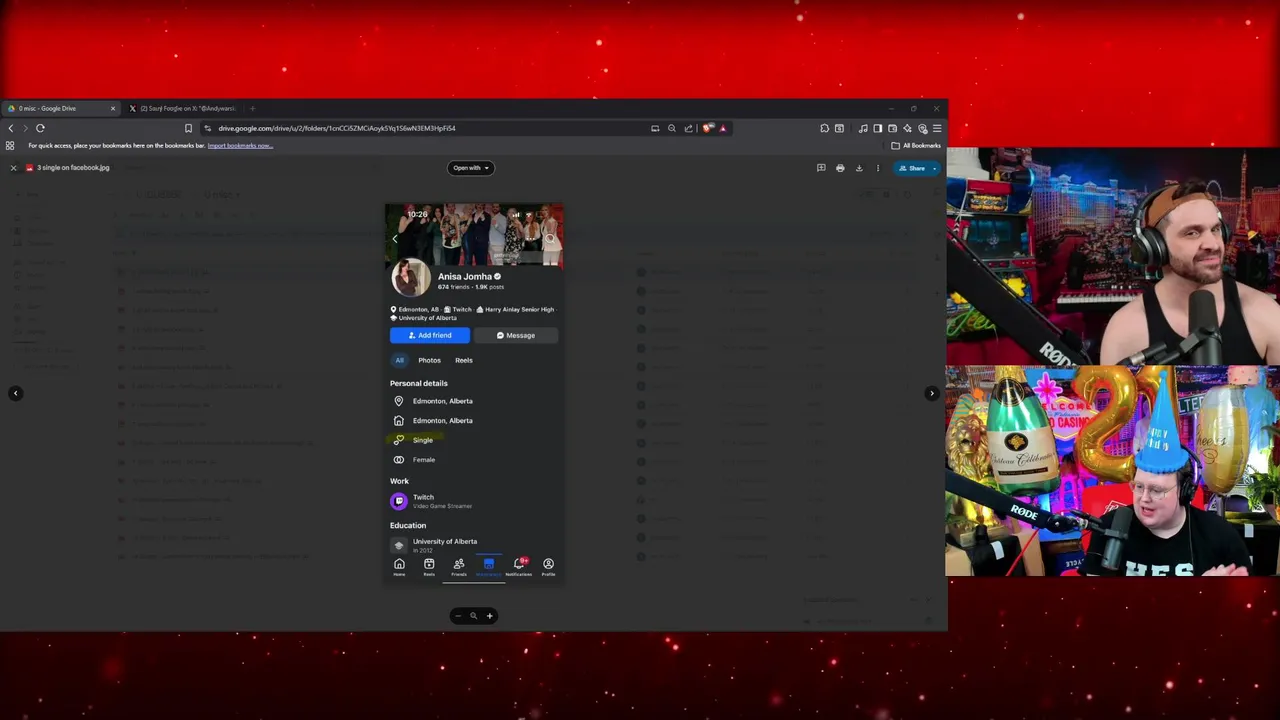Select the All tab in the profile

click(x=399, y=361)
